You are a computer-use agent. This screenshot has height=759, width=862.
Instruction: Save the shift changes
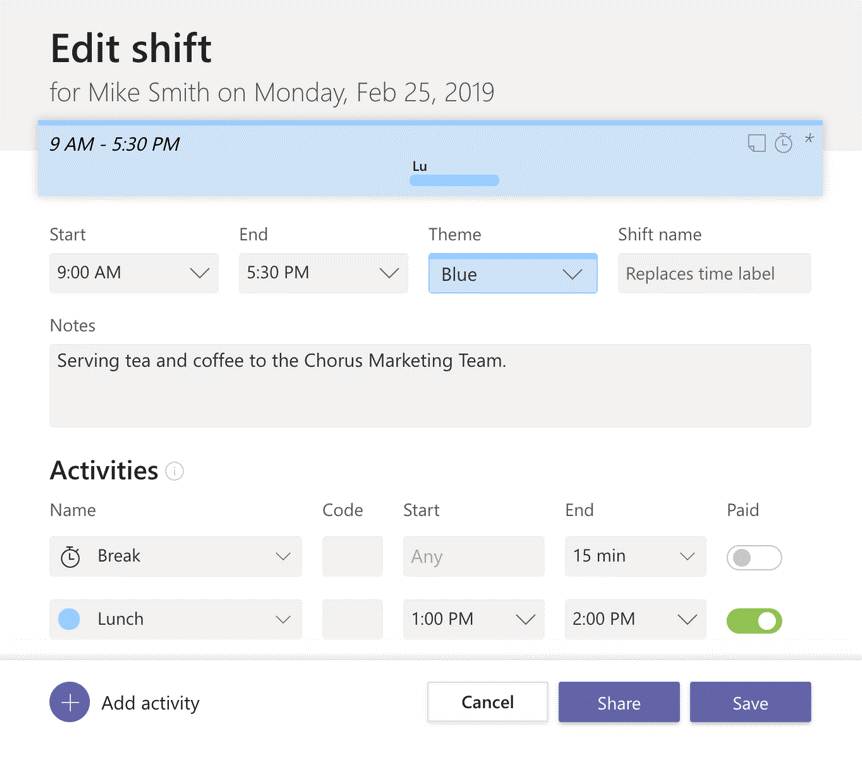coord(750,703)
